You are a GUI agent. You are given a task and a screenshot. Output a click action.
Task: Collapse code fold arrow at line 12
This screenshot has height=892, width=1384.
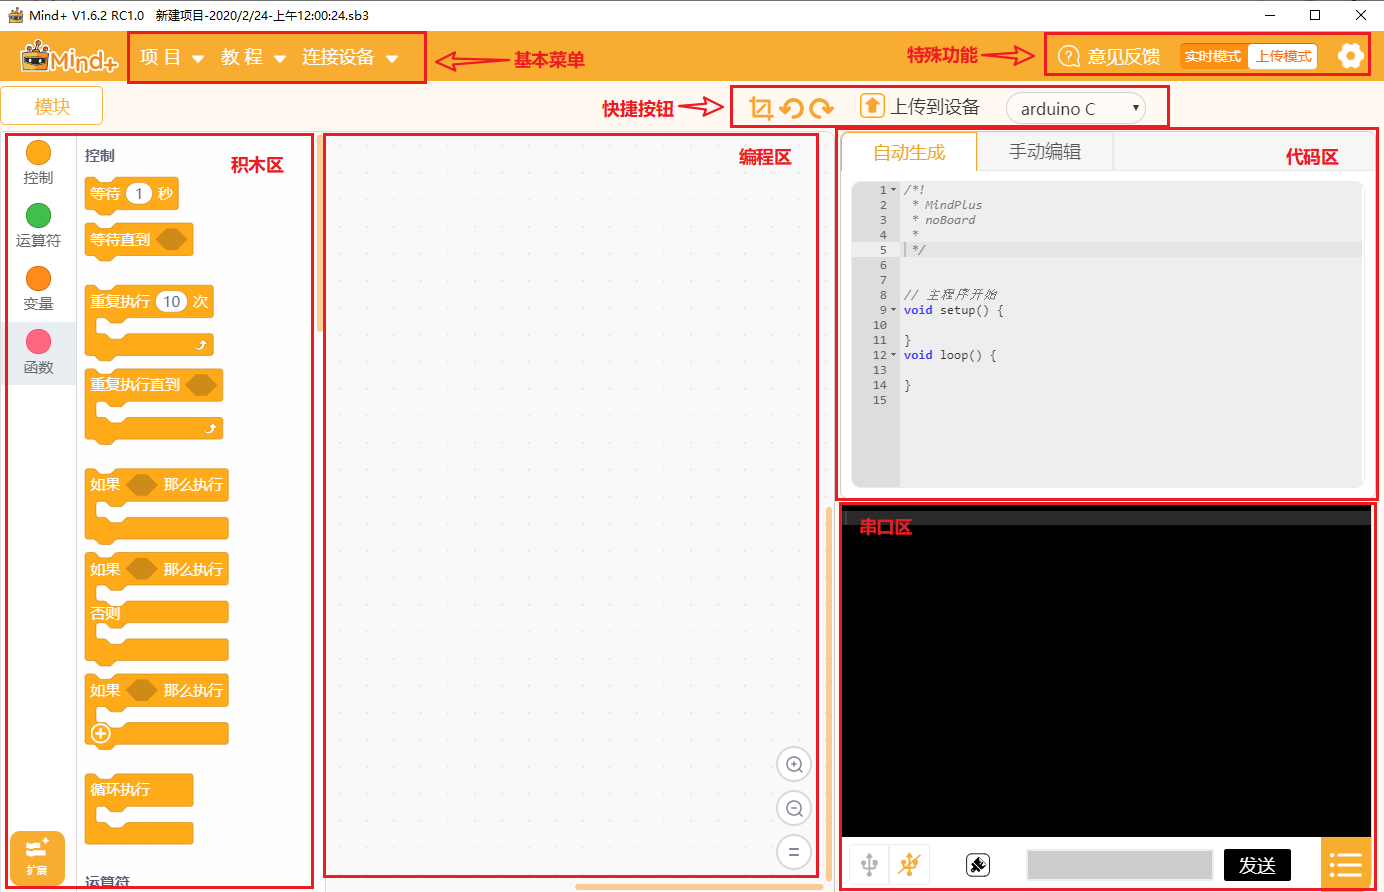point(894,355)
